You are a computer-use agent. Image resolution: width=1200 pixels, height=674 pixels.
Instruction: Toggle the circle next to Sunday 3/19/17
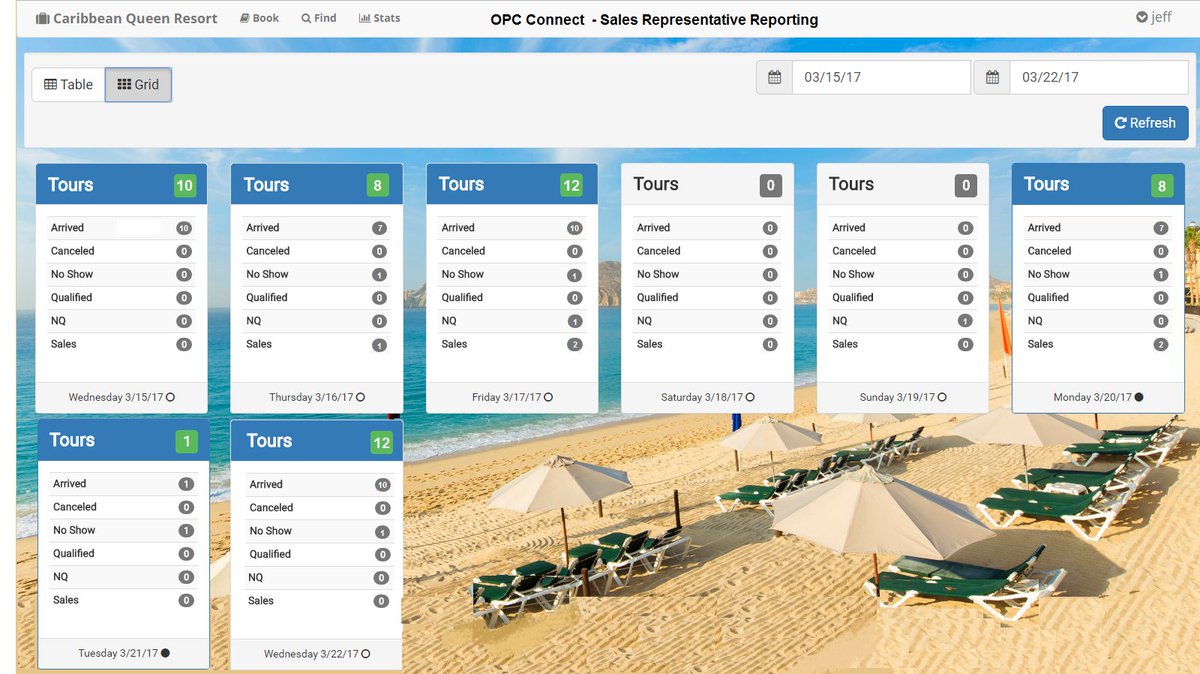(x=942, y=397)
